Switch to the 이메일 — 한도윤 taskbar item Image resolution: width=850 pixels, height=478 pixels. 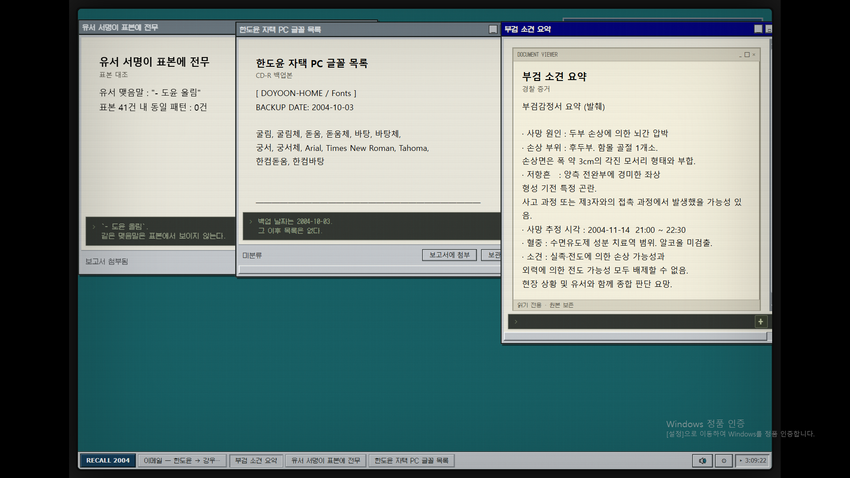(x=182, y=461)
